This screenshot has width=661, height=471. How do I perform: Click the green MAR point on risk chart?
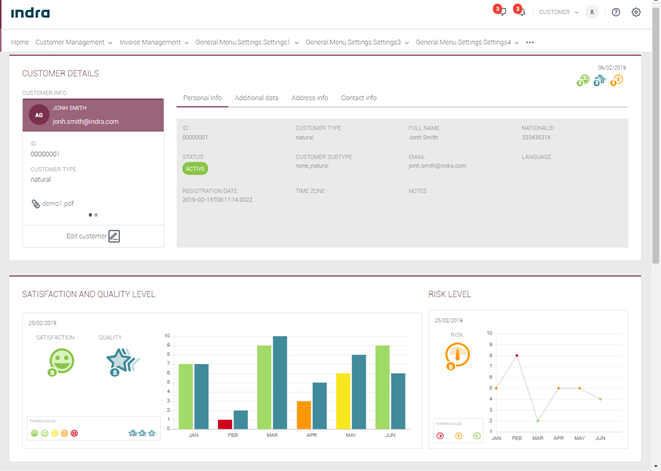538,421
